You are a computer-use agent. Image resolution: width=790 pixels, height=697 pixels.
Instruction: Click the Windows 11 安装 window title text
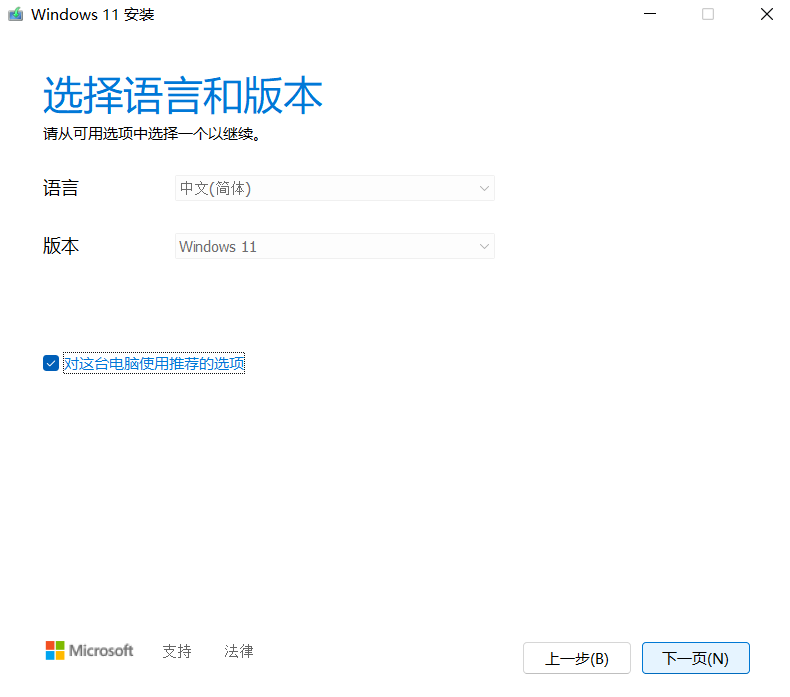pyautogui.click(x=93, y=15)
